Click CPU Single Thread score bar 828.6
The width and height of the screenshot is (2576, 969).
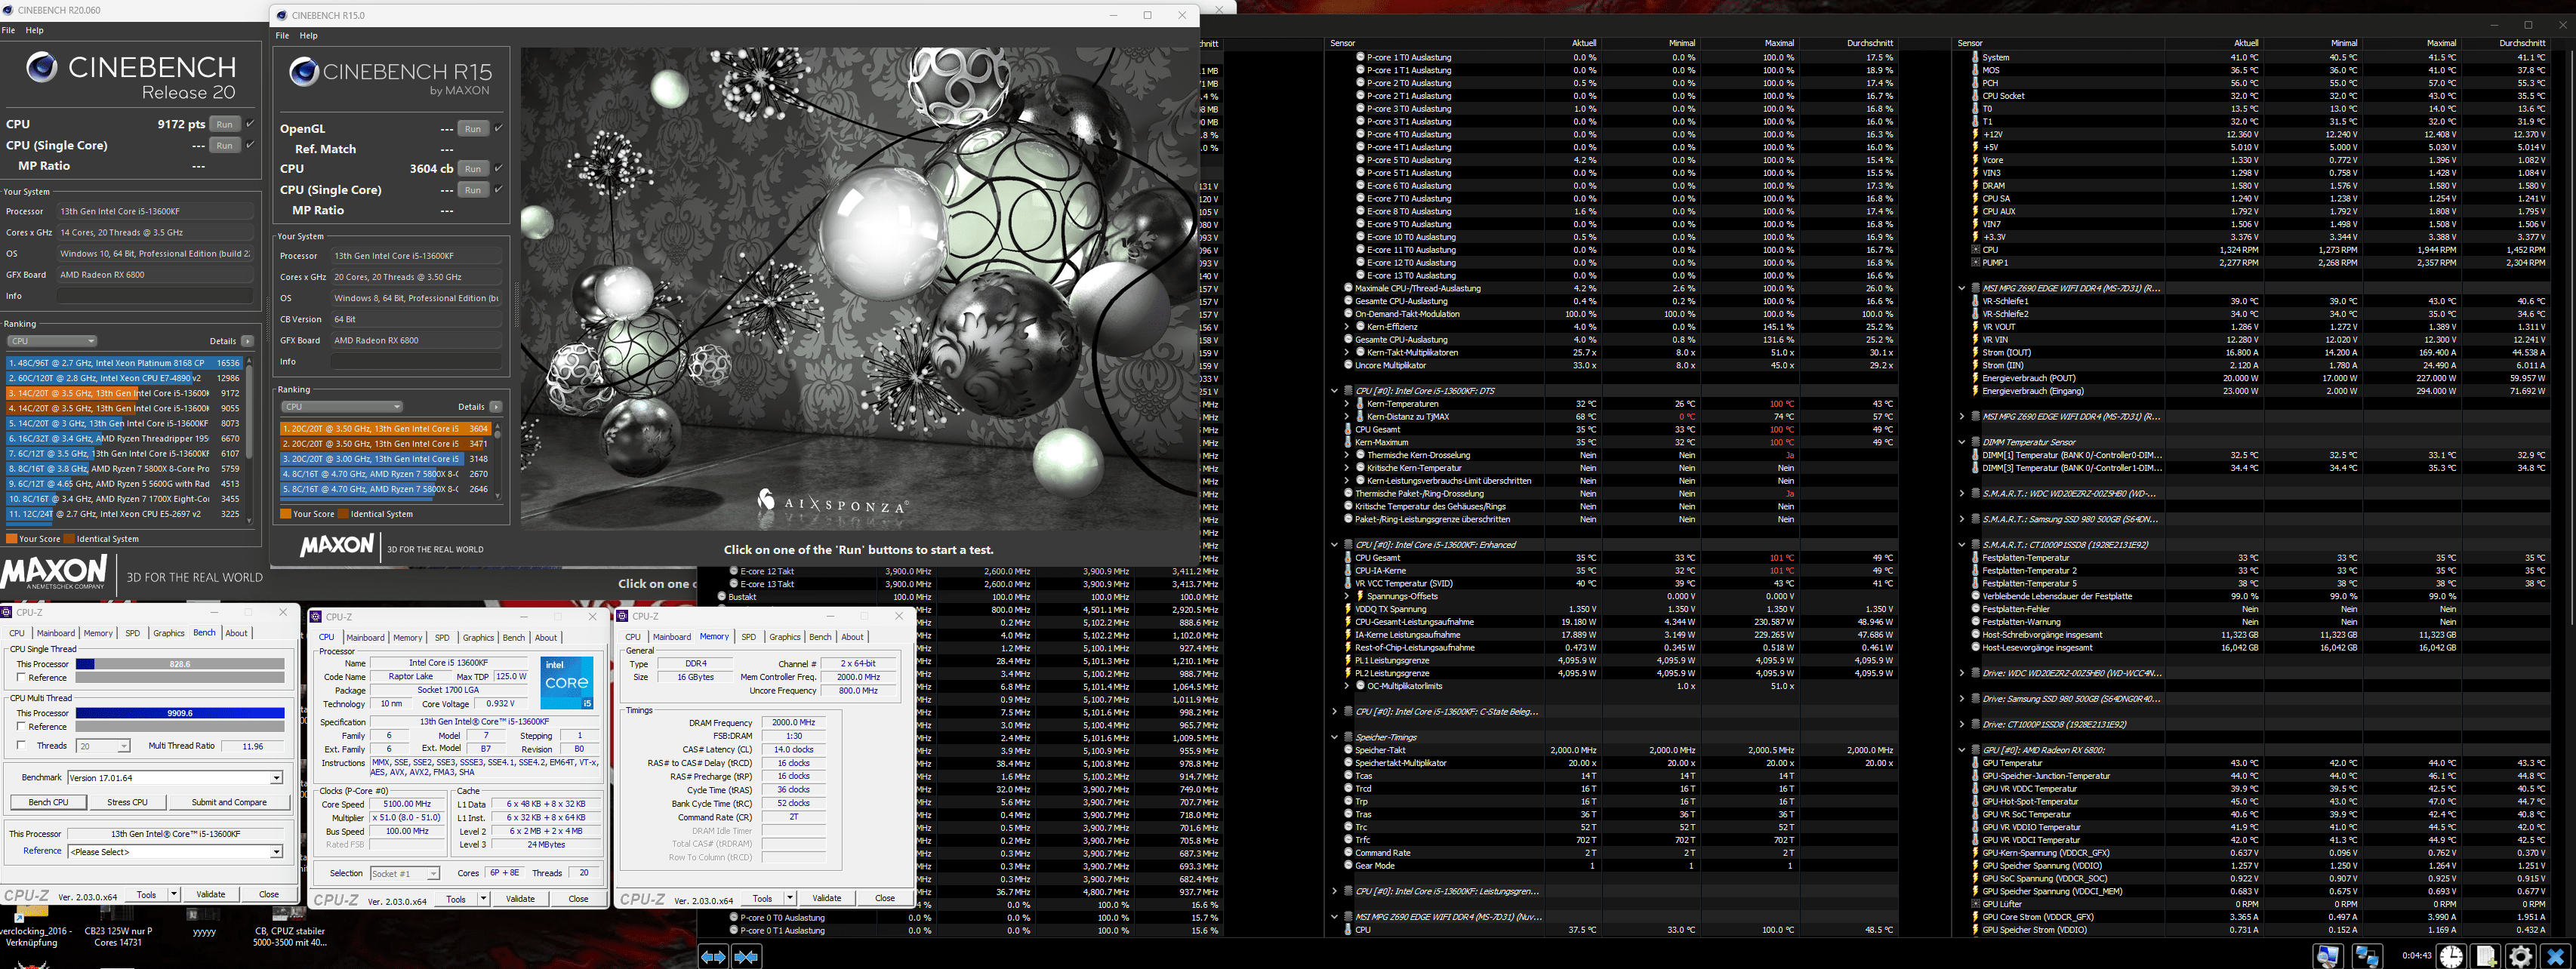[180, 664]
